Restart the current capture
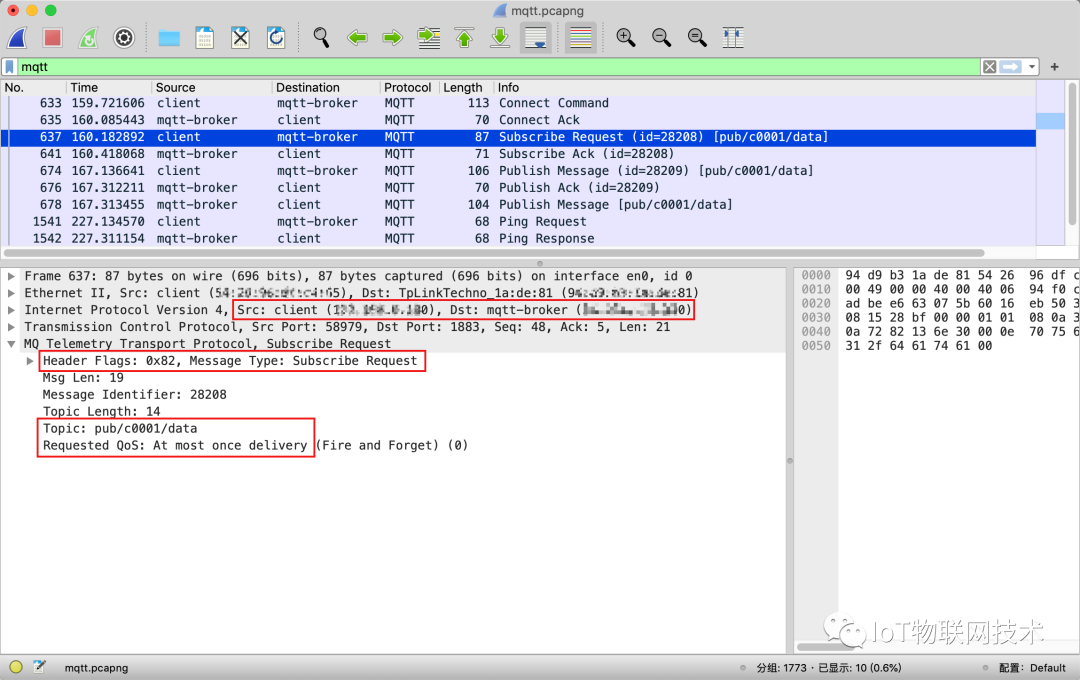 (x=88, y=38)
